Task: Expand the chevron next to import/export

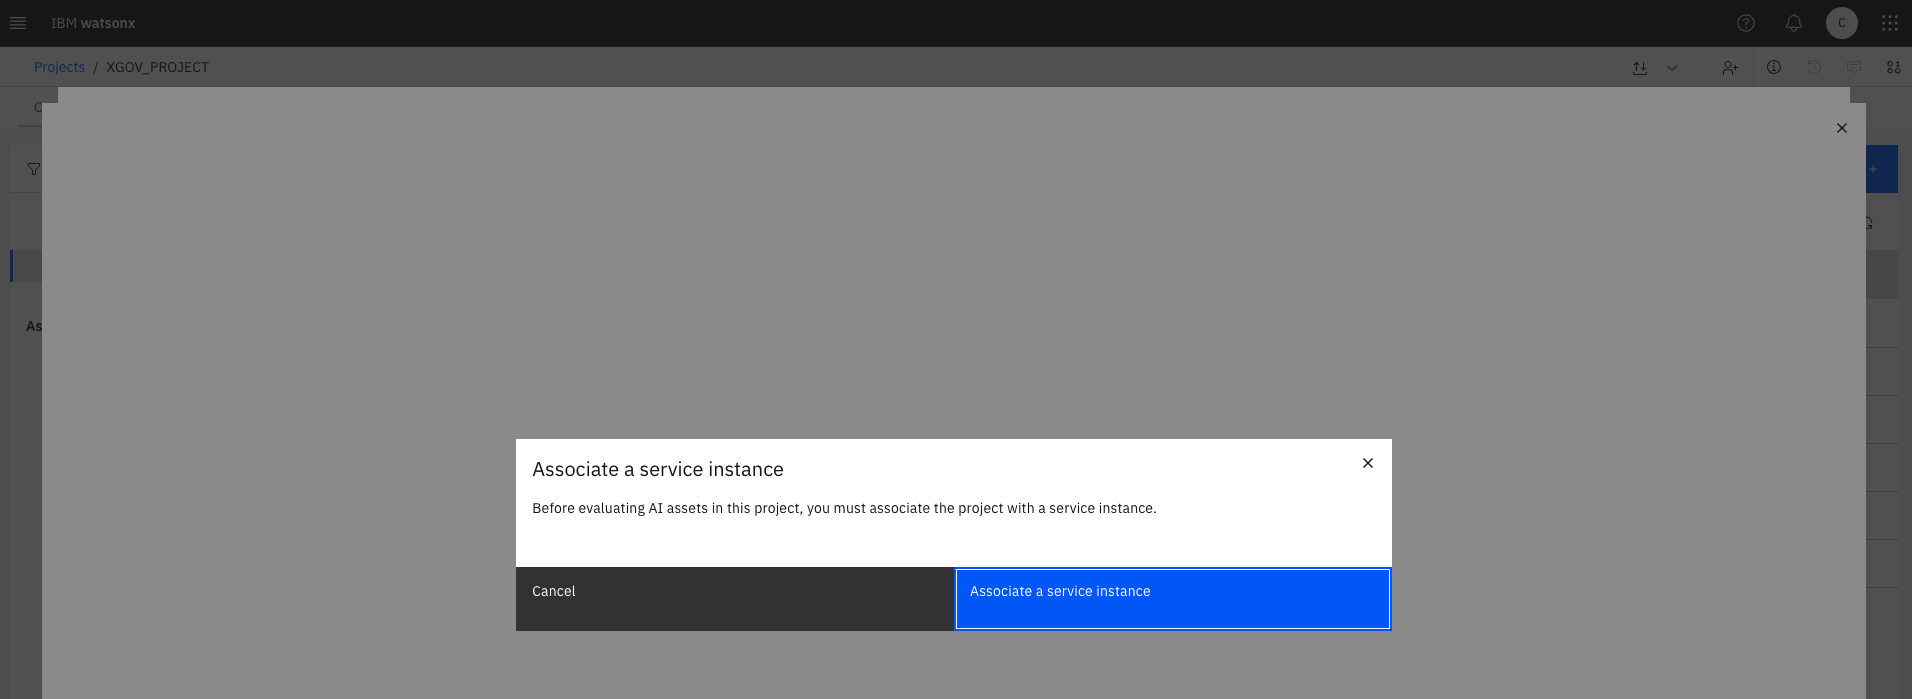Action: click(1672, 68)
